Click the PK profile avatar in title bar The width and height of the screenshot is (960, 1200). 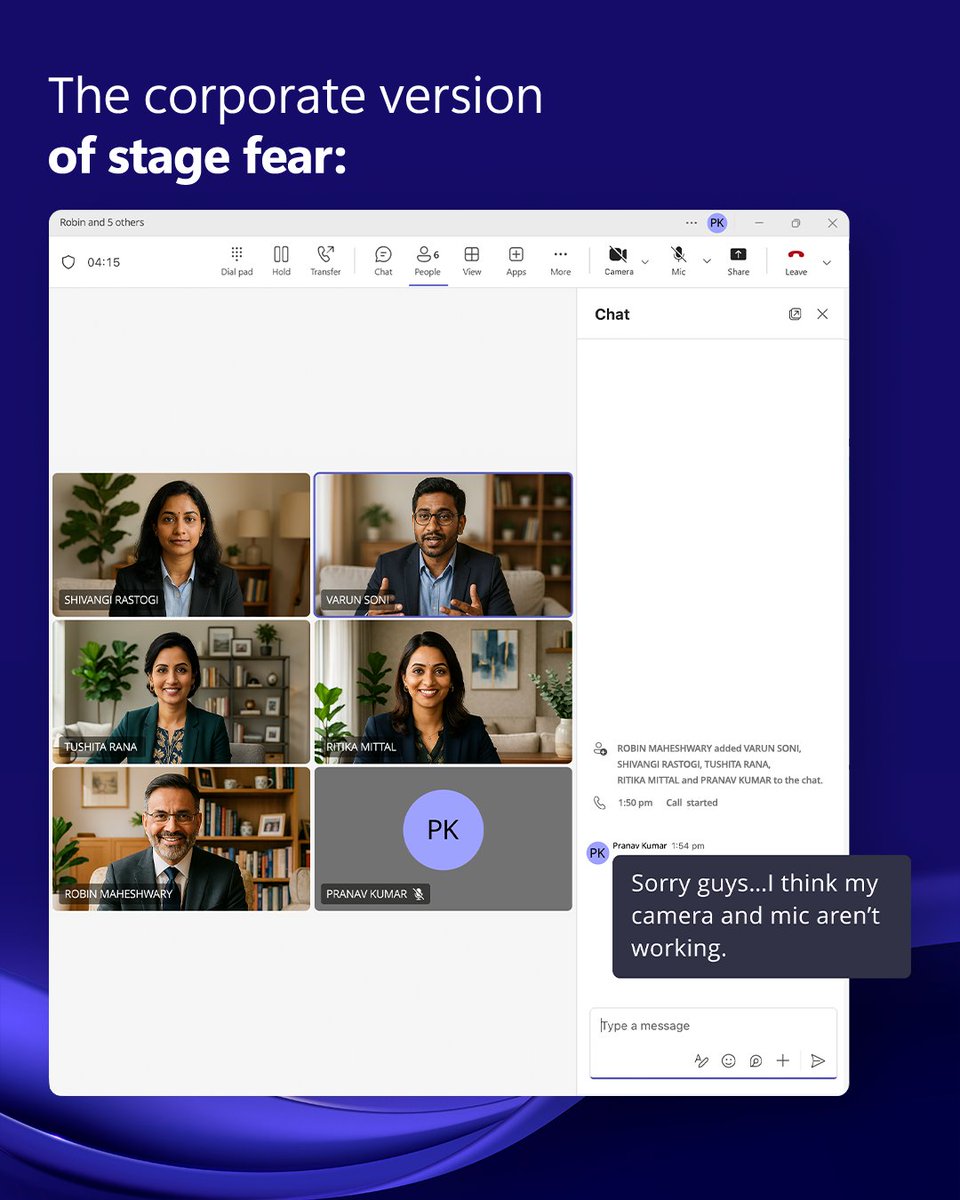pyautogui.click(x=717, y=223)
